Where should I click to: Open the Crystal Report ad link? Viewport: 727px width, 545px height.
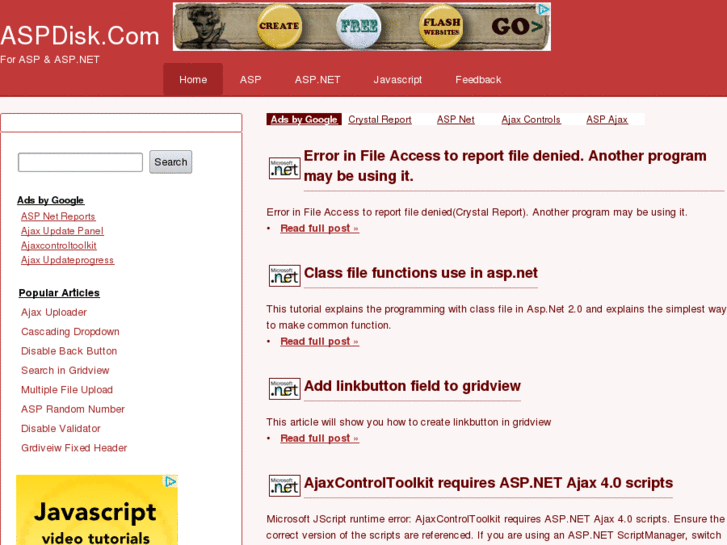click(380, 120)
